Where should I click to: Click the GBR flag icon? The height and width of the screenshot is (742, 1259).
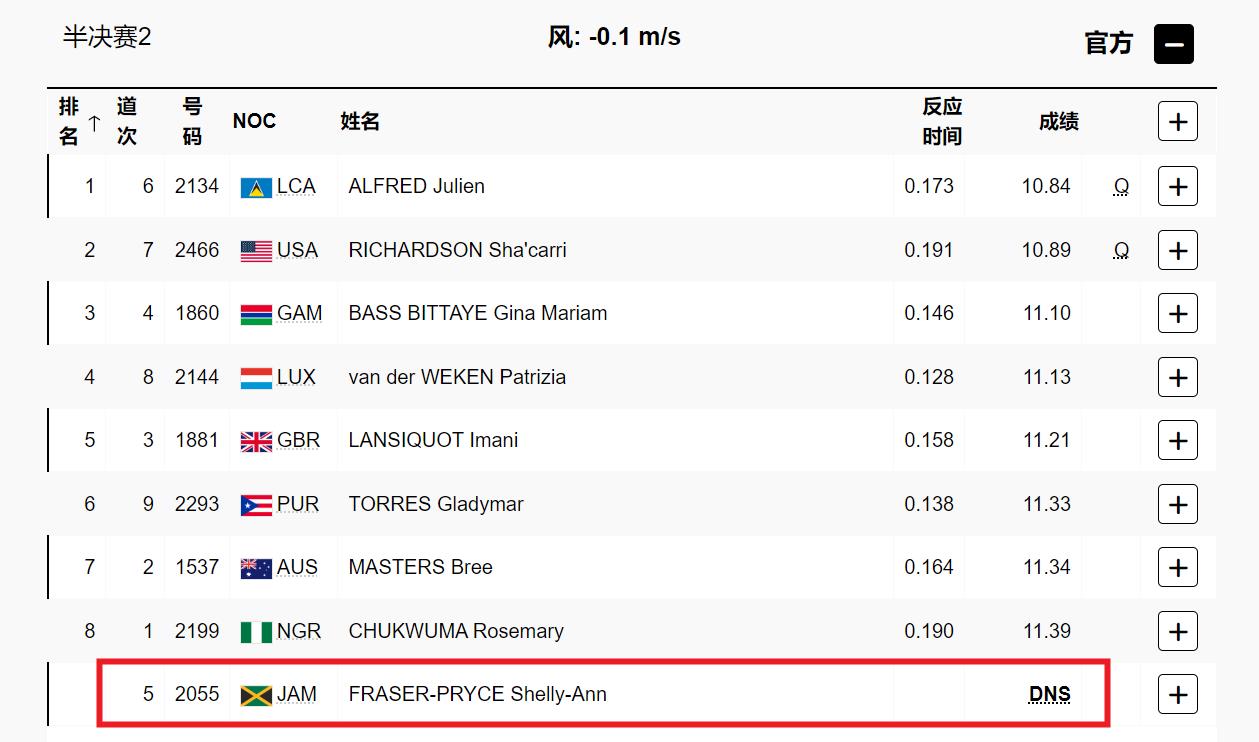point(256,441)
